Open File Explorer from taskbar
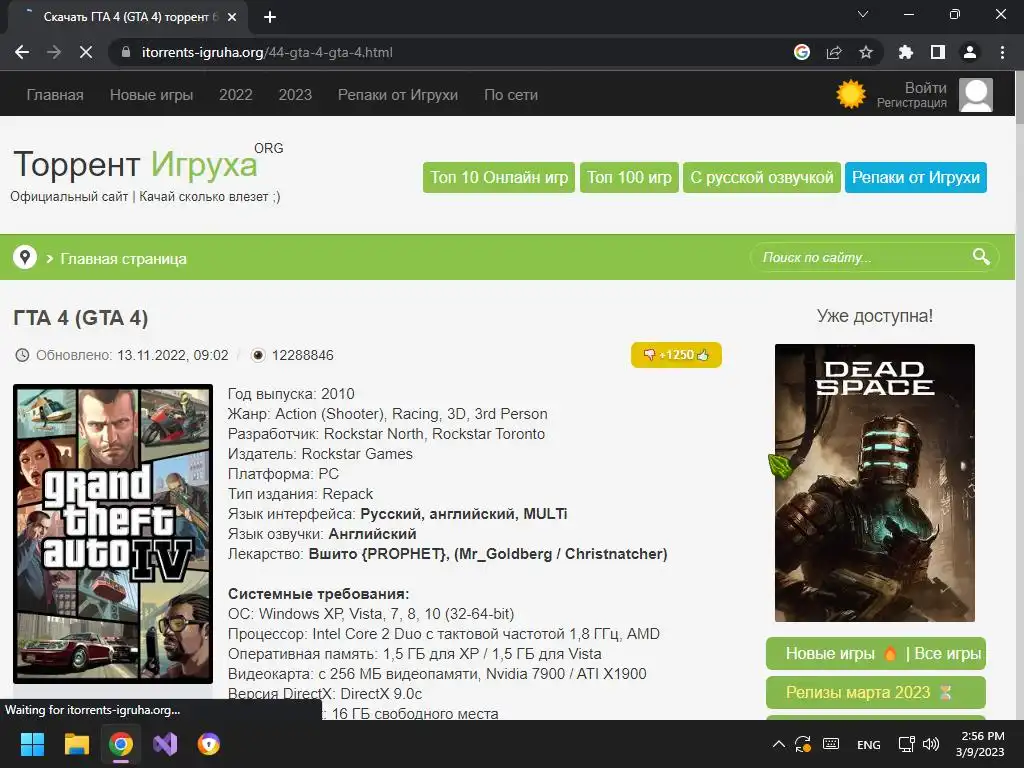The height and width of the screenshot is (768, 1024). [76, 744]
